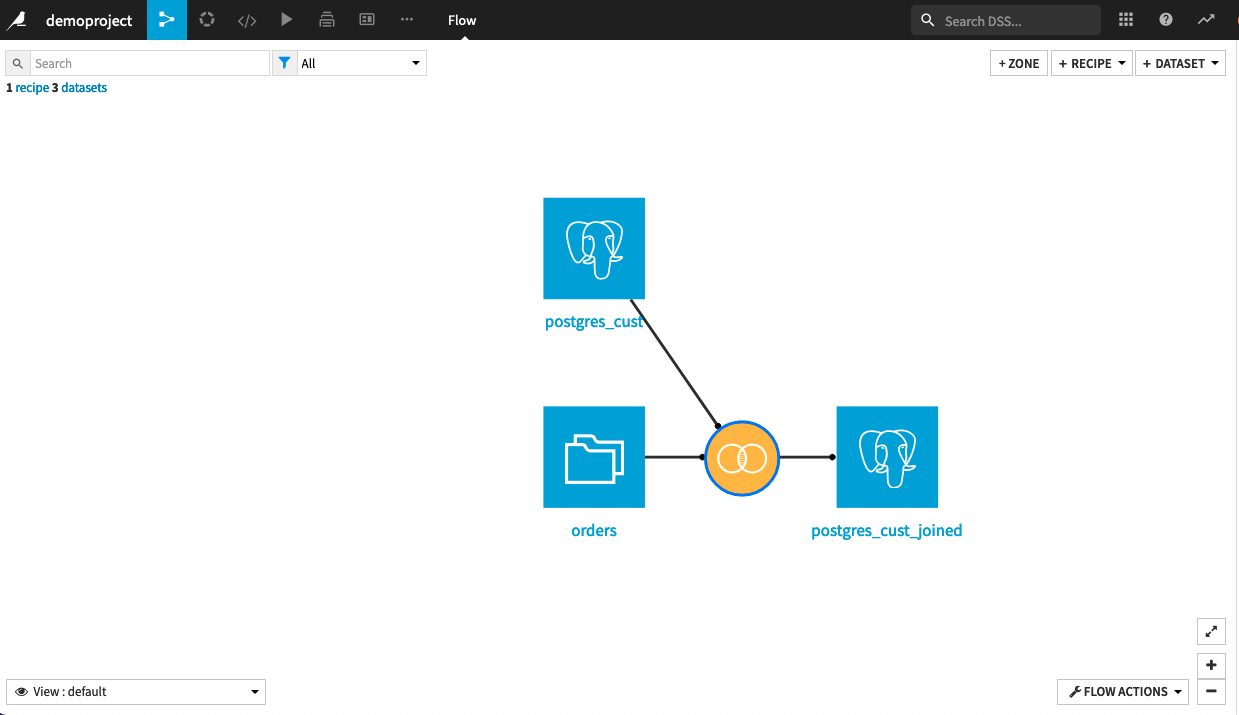Open the applications waffle grid icon

coord(1125,20)
